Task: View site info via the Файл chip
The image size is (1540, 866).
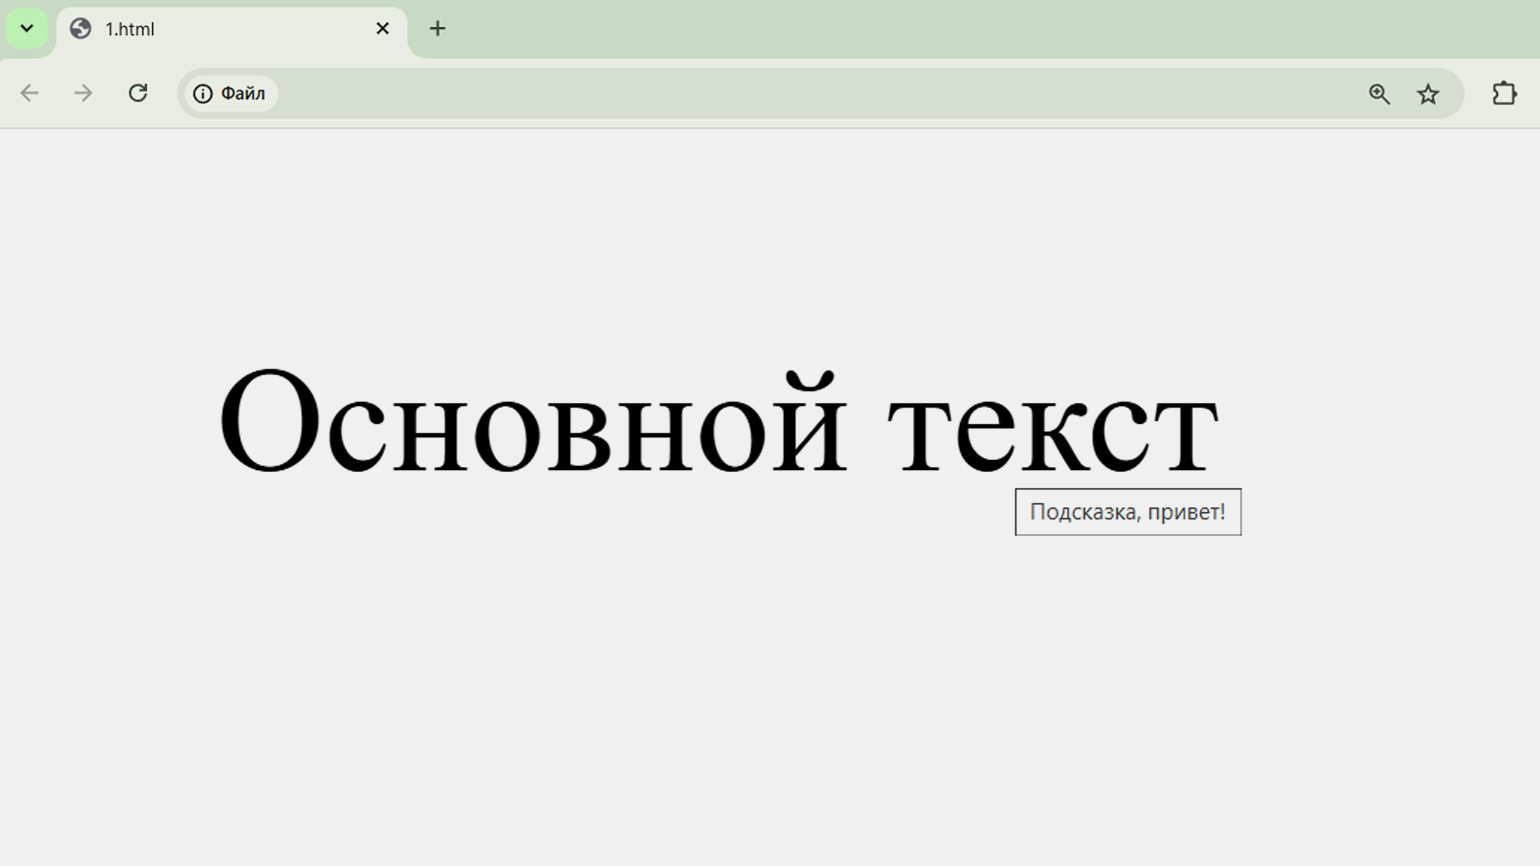Action: coord(230,93)
